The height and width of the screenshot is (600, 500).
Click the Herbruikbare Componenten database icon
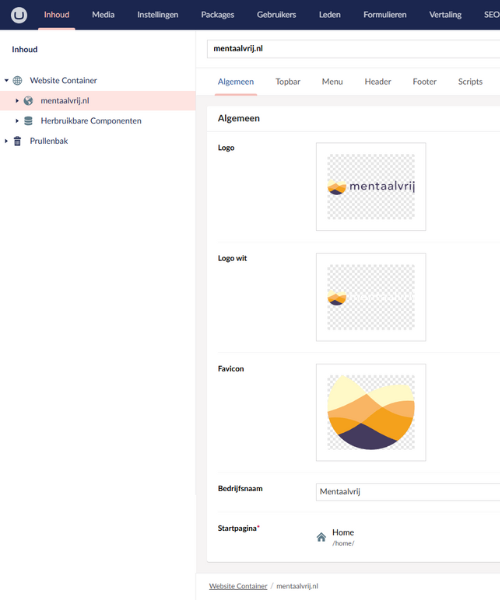28,121
